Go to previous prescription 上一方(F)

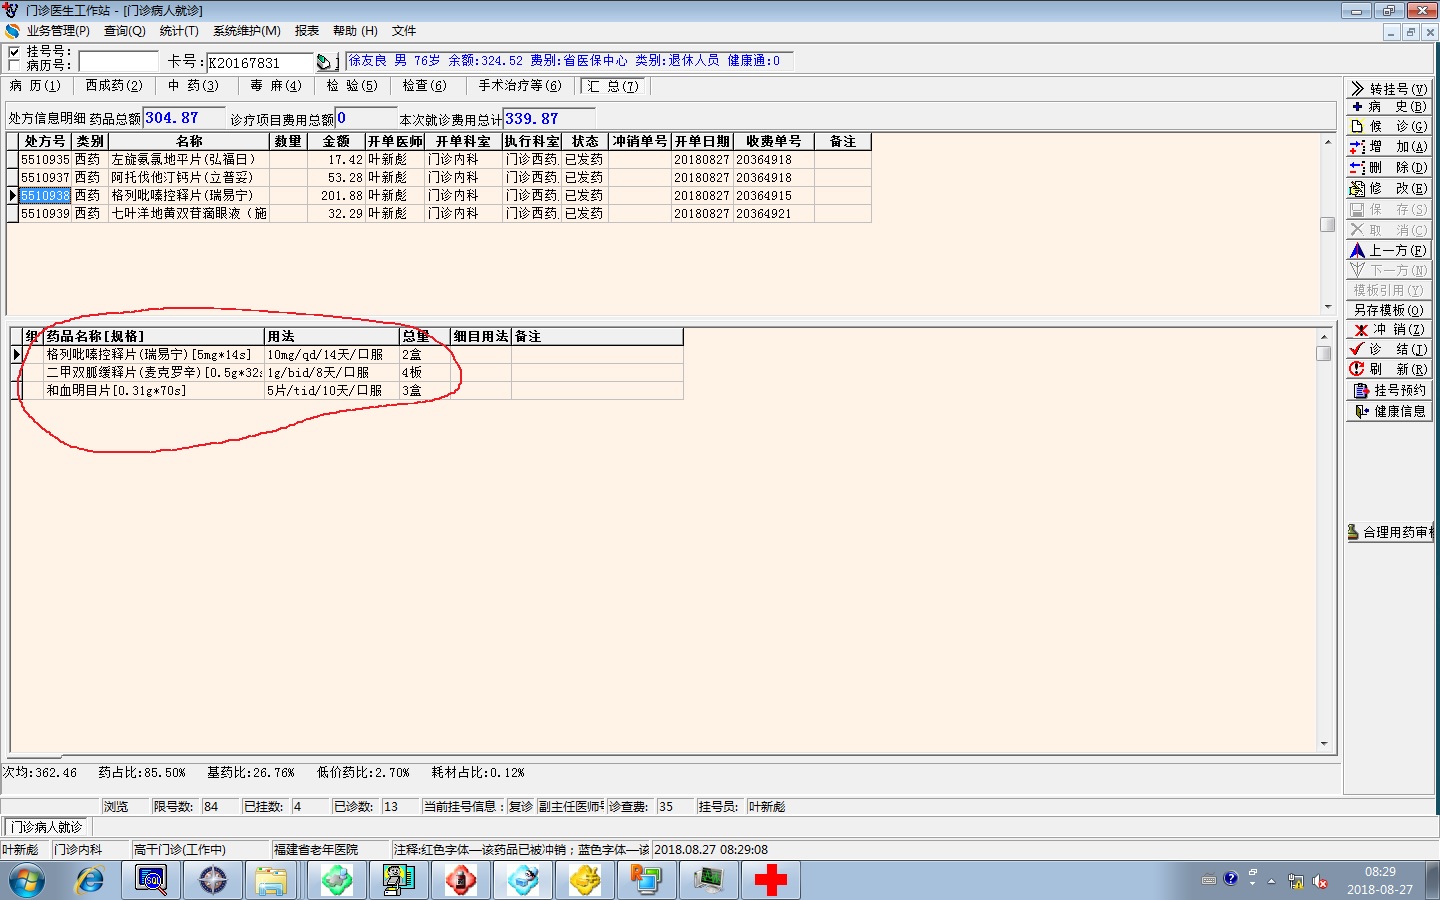pyautogui.click(x=1389, y=251)
